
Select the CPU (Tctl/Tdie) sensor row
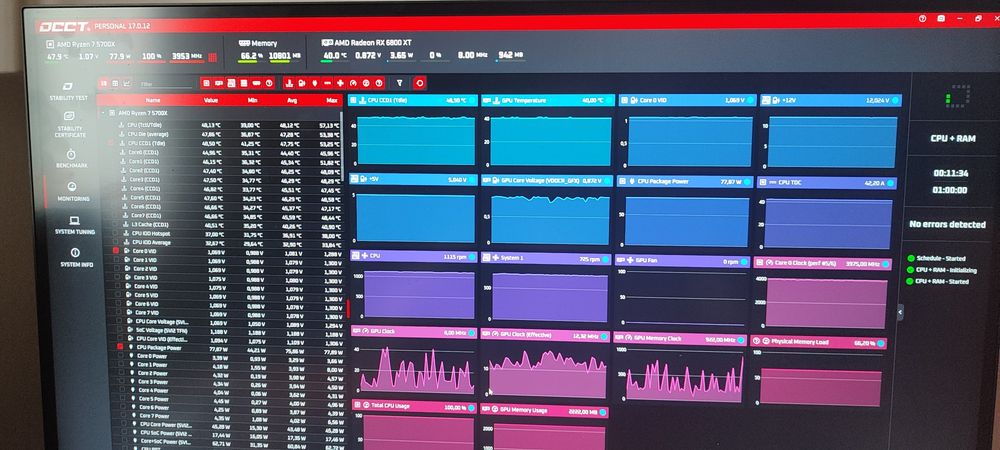click(x=221, y=126)
